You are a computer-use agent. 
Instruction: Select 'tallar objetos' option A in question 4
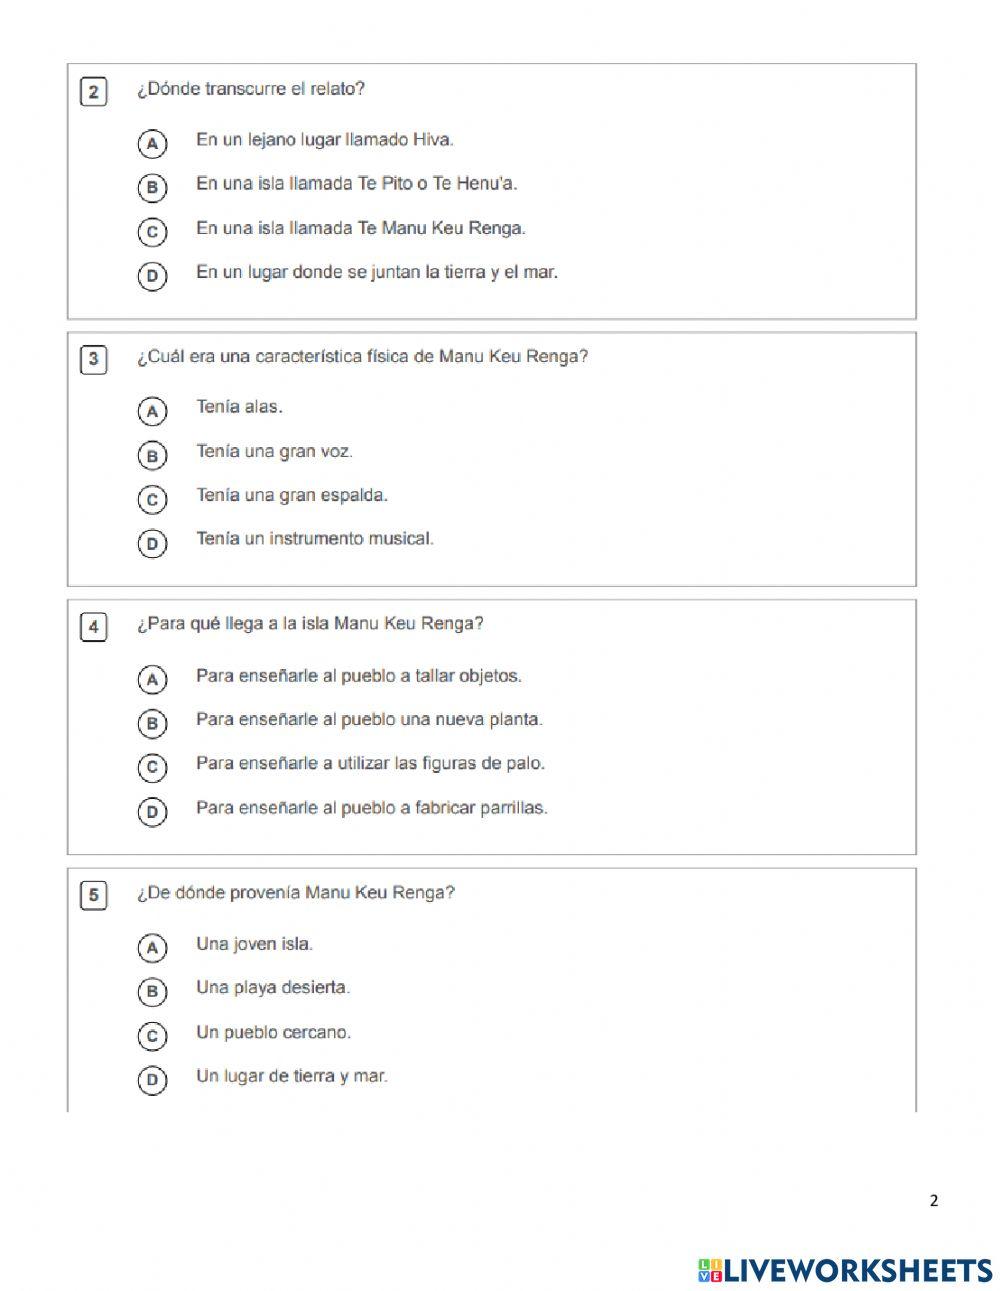coord(152,680)
